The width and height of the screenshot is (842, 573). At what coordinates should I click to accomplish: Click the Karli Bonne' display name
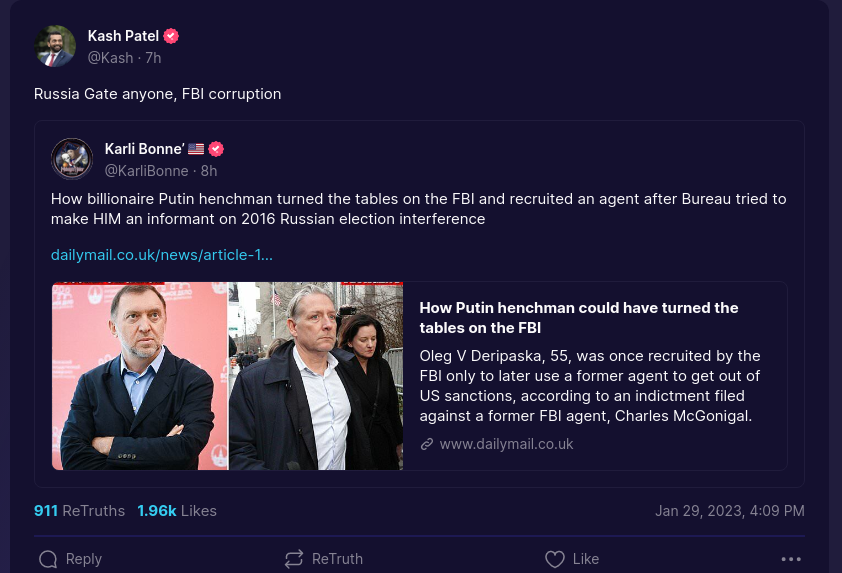[144, 149]
